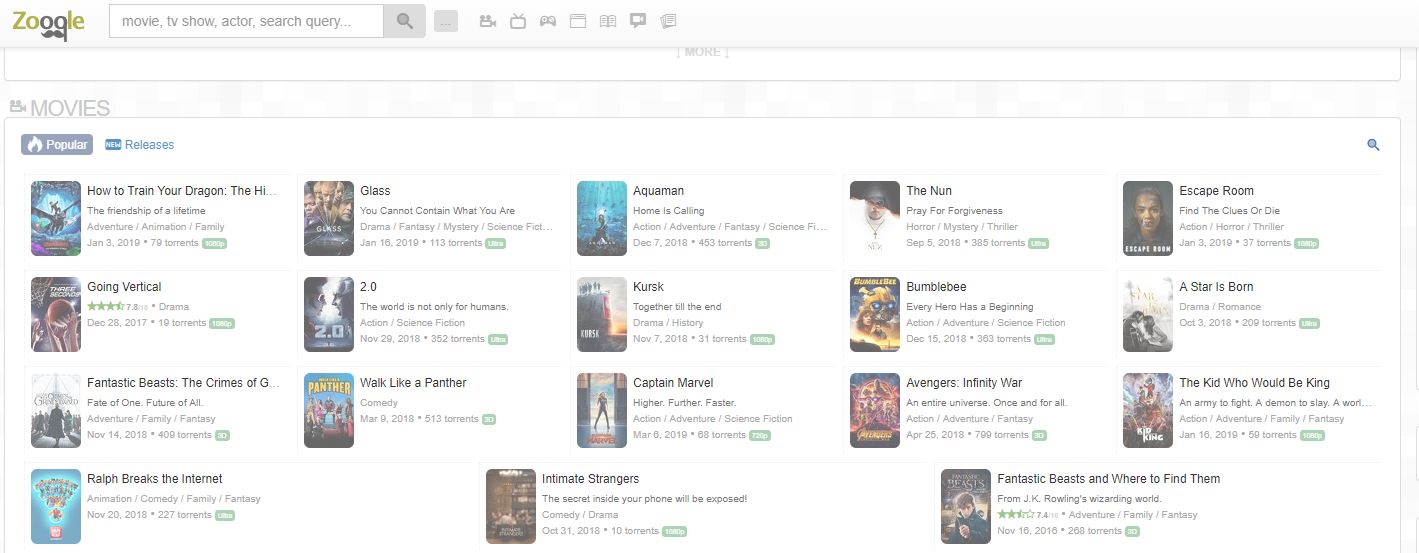Screen dimensions: 1419x553
Task: Open the Kursk title link
Action: tap(648, 287)
